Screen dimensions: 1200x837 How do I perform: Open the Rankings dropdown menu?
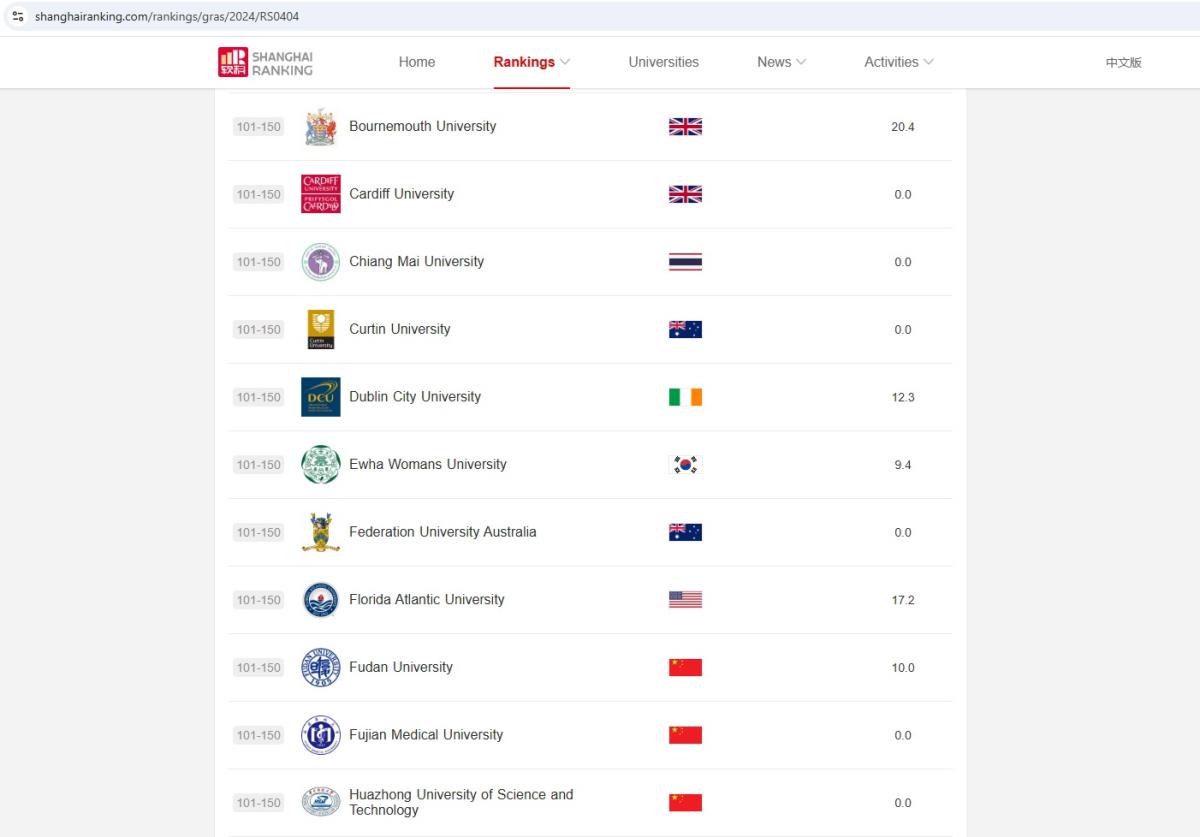coord(532,62)
